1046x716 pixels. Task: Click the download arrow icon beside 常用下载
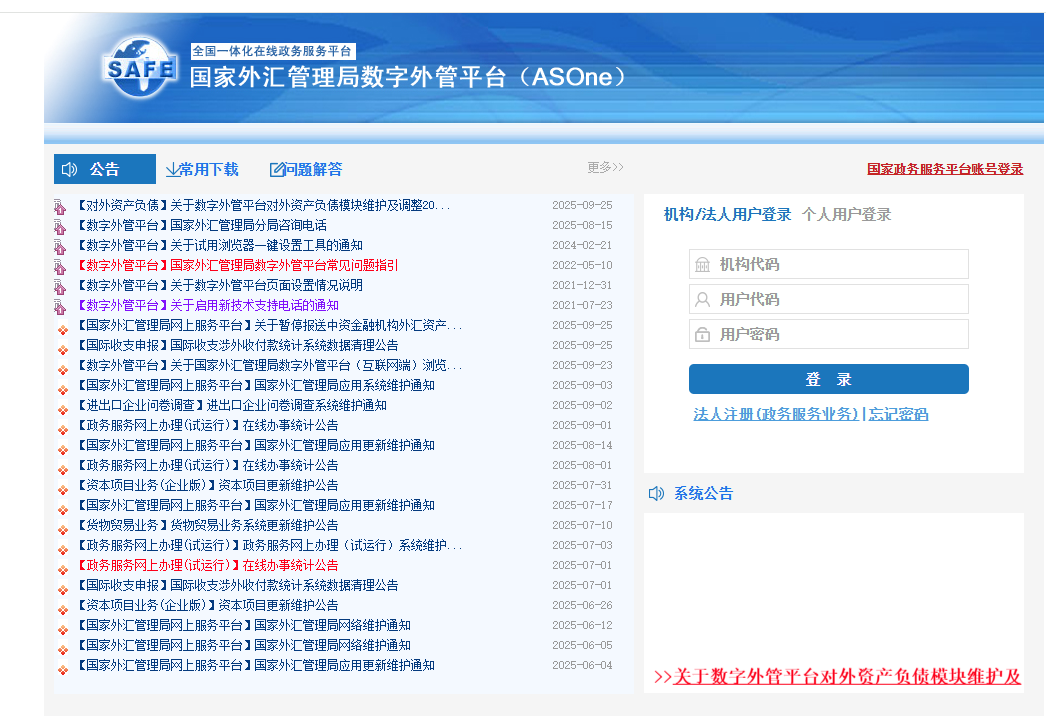[172, 170]
